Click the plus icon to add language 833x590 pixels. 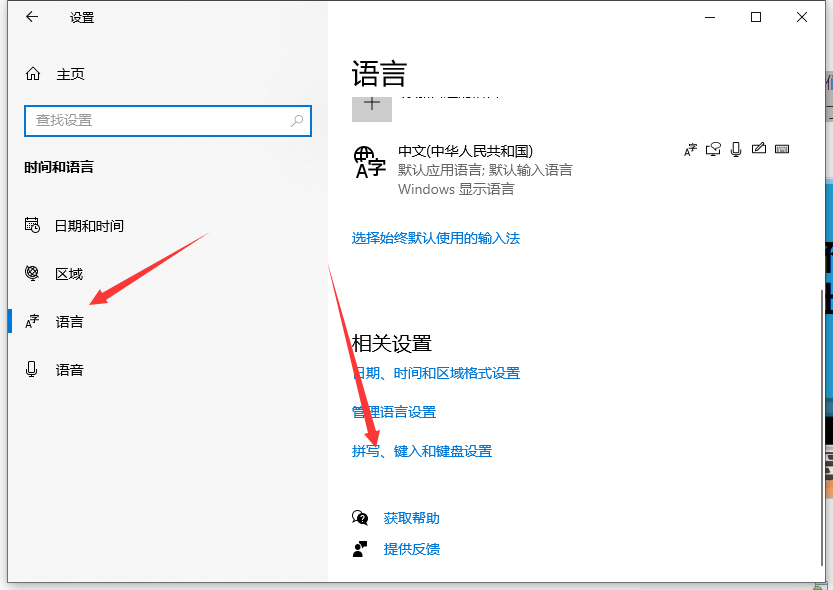click(x=371, y=104)
